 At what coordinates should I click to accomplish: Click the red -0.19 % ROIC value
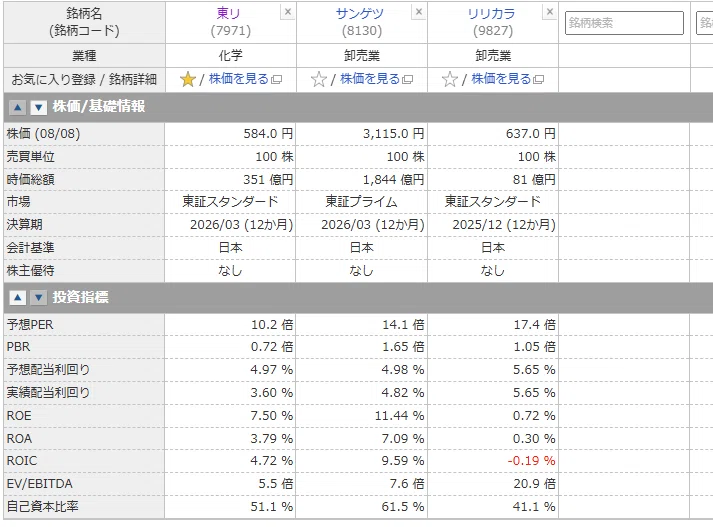(x=531, y=461)
